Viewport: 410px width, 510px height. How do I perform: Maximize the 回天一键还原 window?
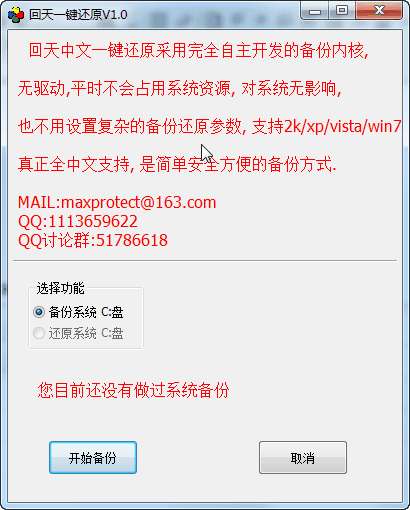341,11
